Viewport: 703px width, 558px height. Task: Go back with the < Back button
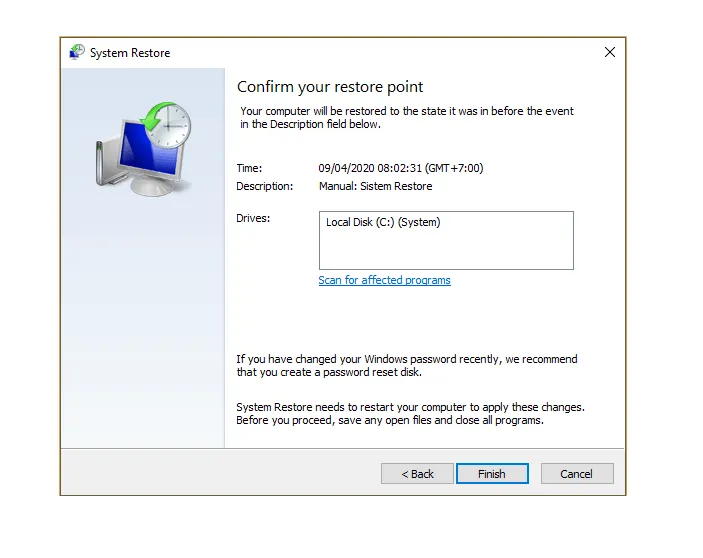(x=417, y=473)
